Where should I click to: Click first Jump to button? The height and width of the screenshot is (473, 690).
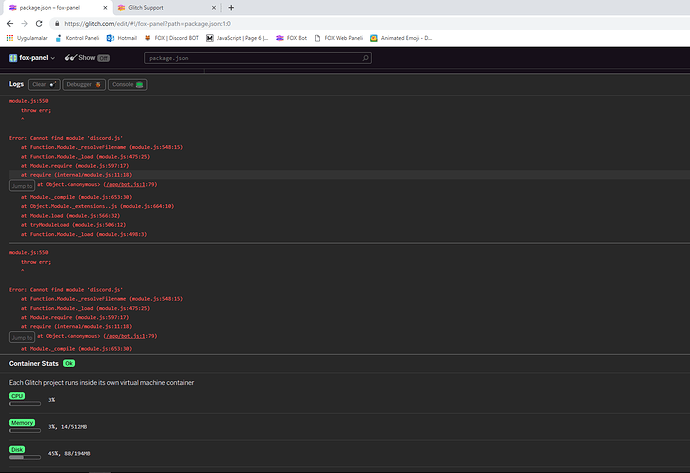point(22,186)
